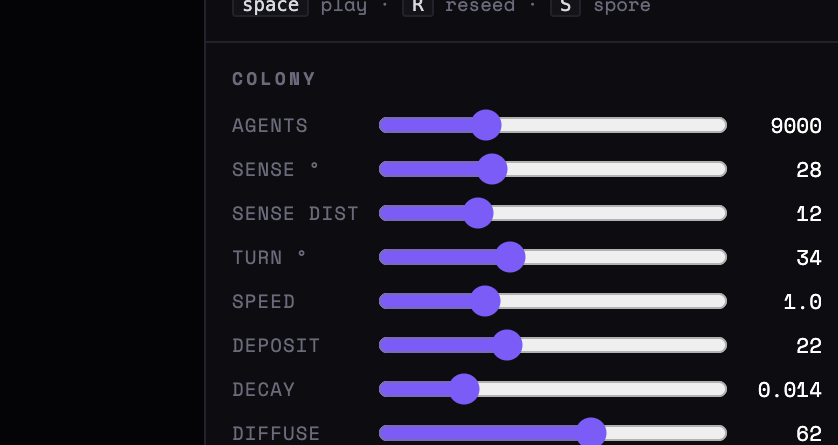Screen dimensions: 838x445
Task: Select the DECAY slider handle
Action: [464, 389]
